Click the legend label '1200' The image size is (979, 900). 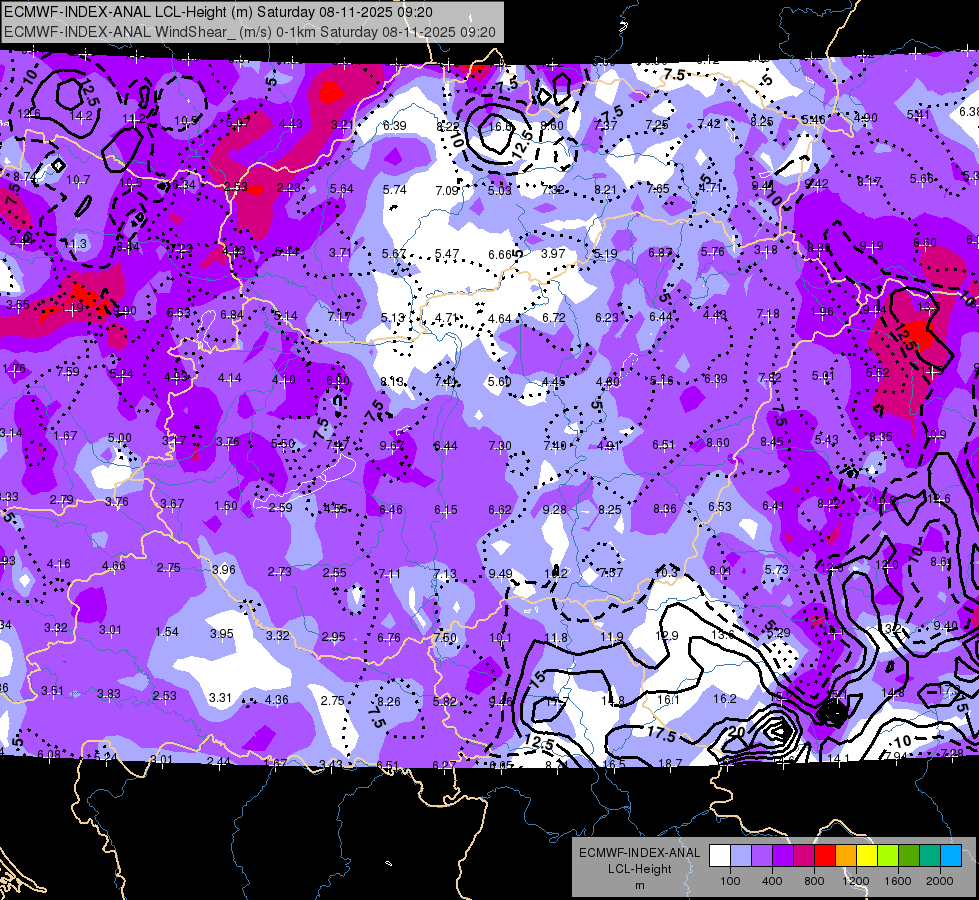(855, 881)
